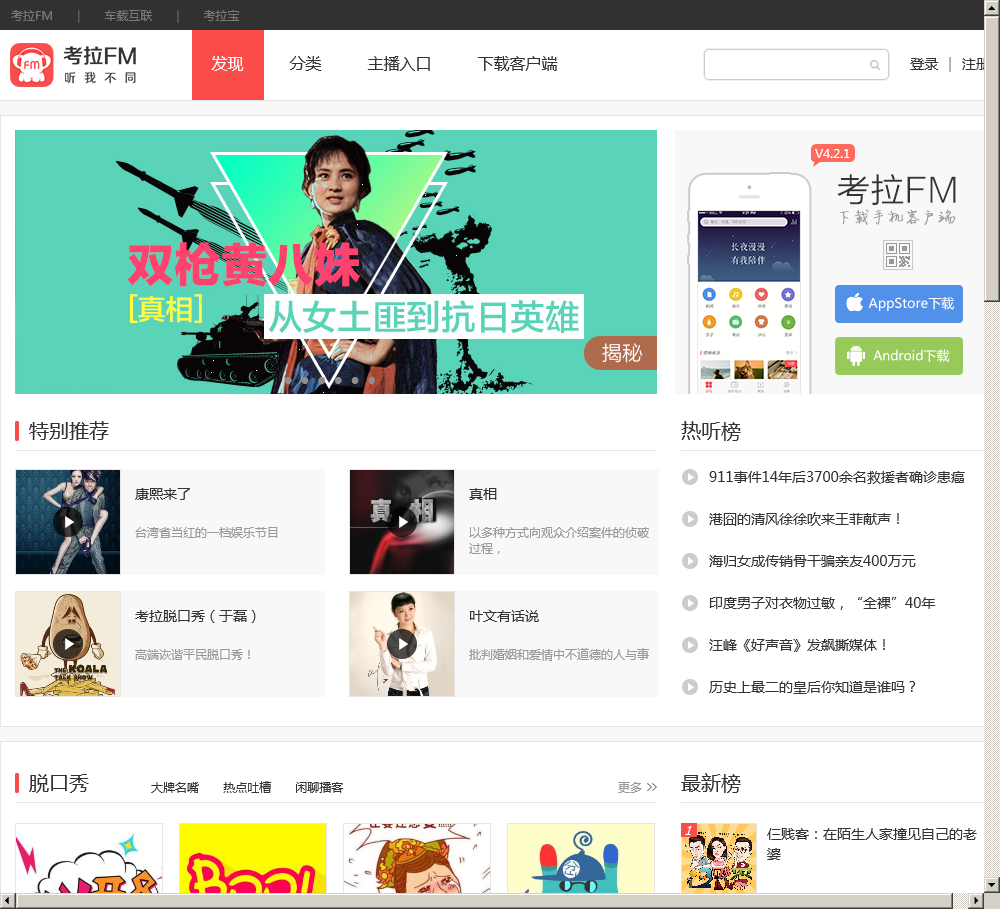Click the phone app preview image
This screenshot has height=909, width=1000.
(x=749, y=284)
